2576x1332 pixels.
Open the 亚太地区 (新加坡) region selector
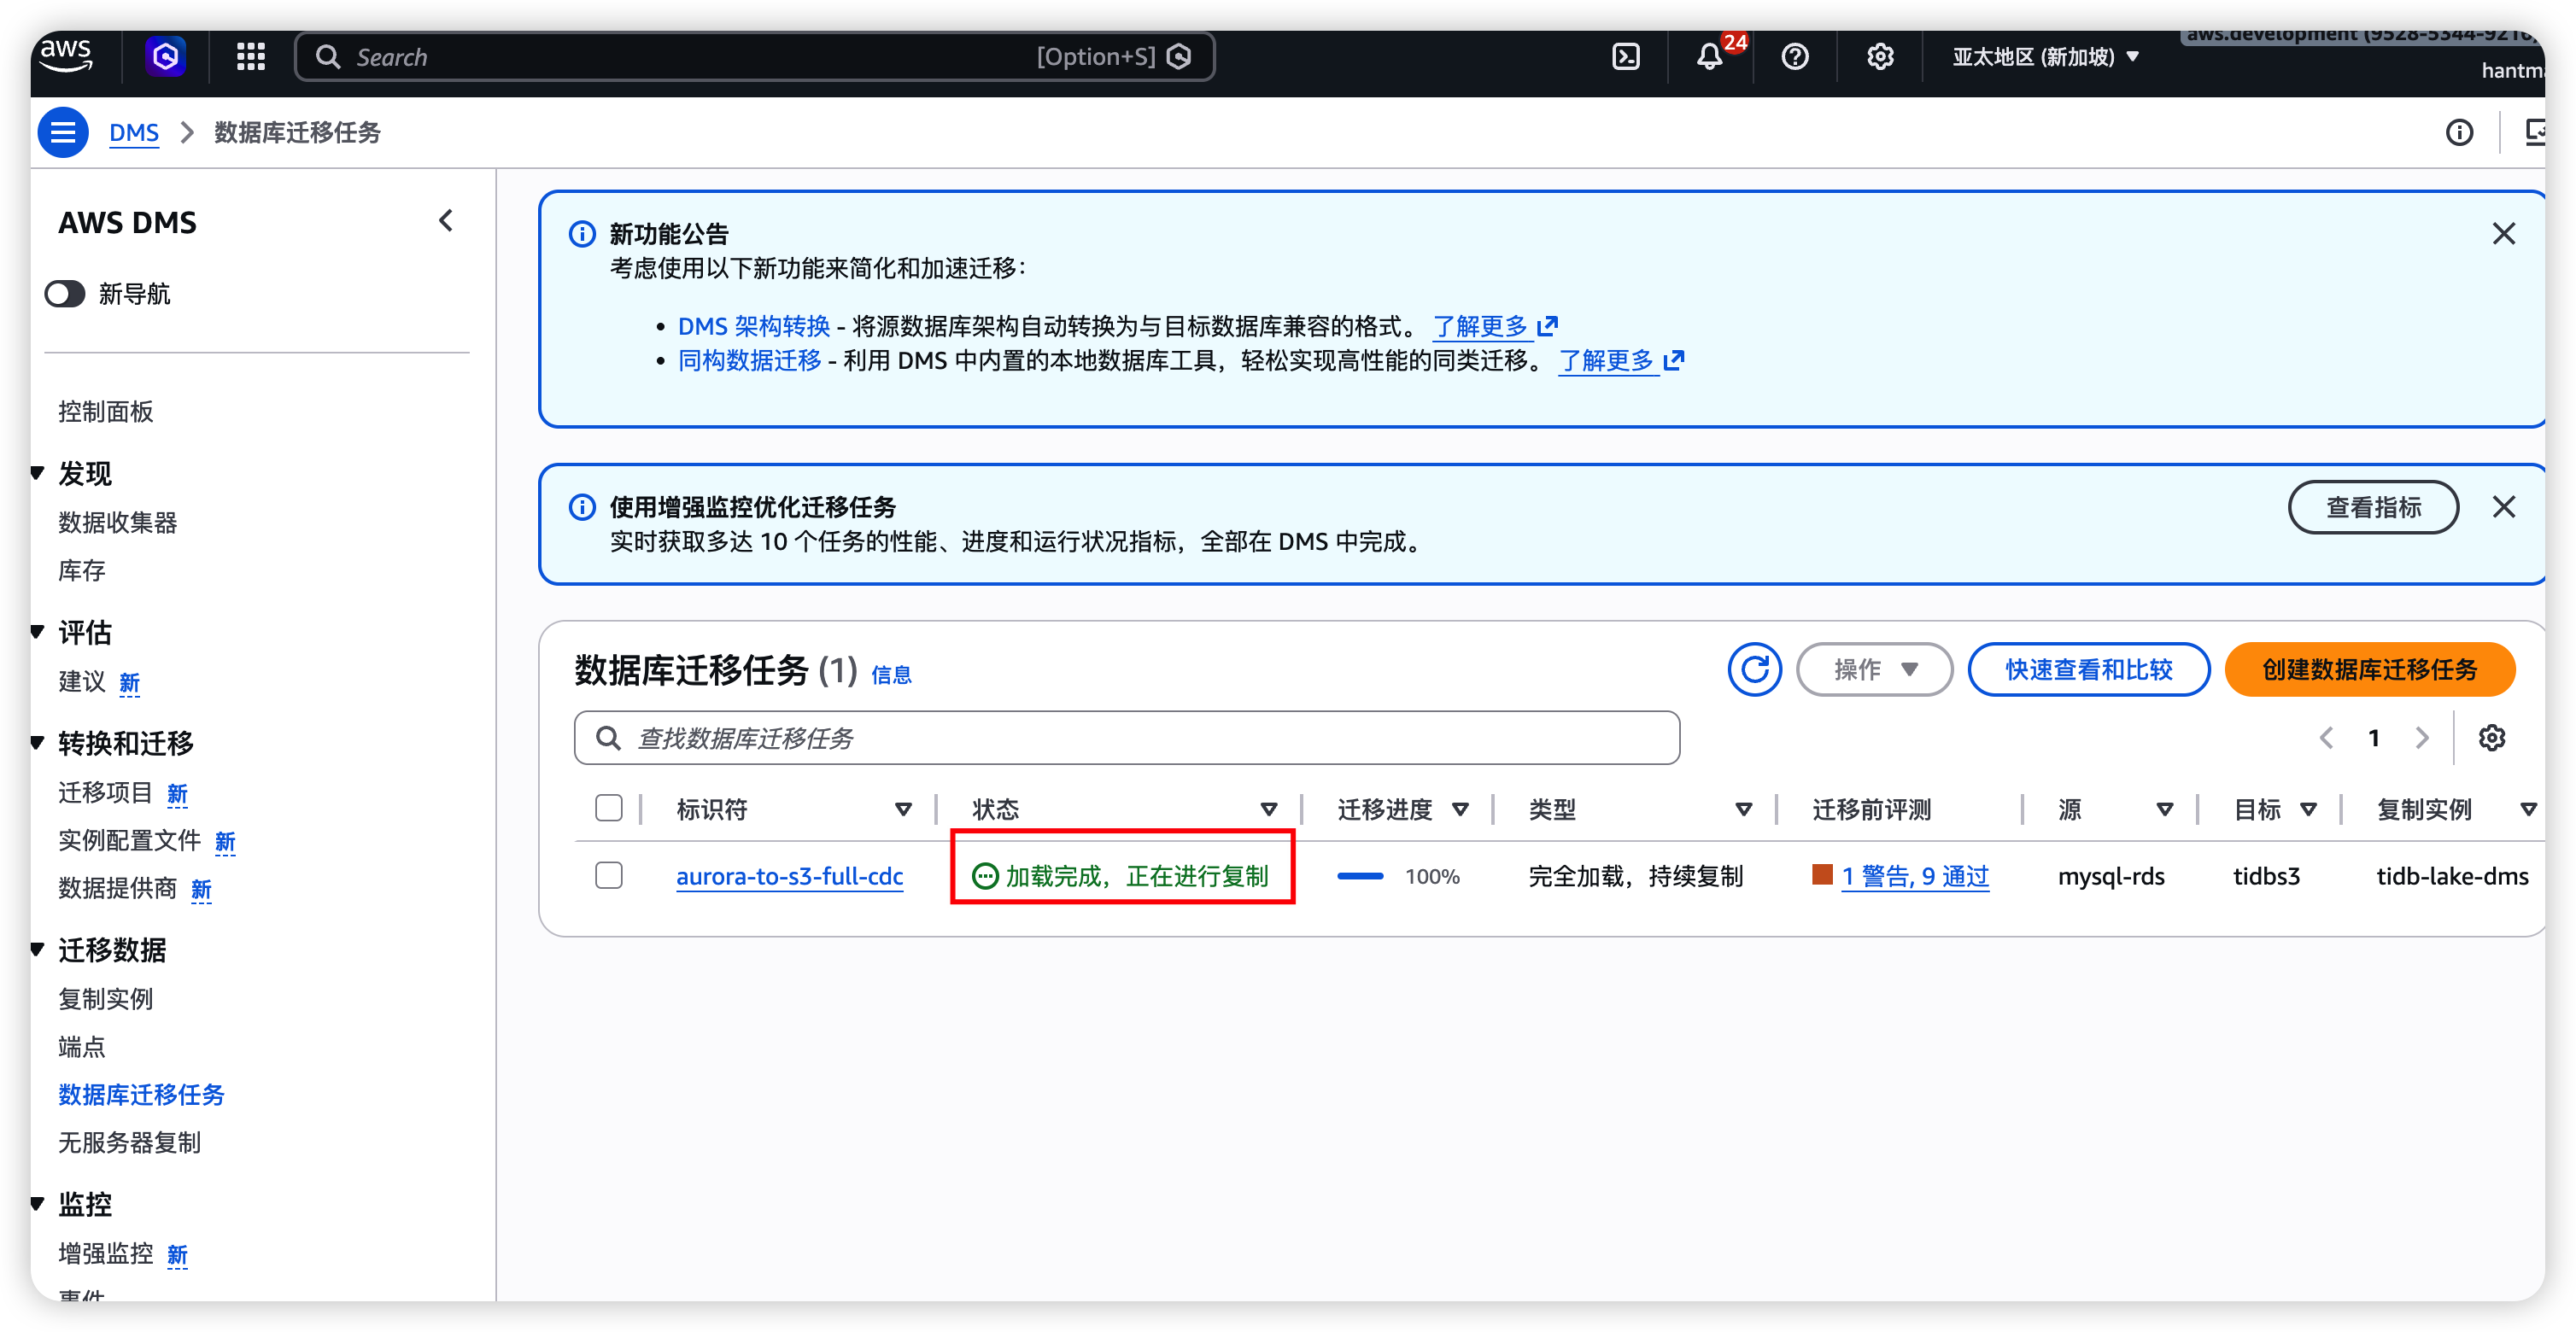[2044, 57]
